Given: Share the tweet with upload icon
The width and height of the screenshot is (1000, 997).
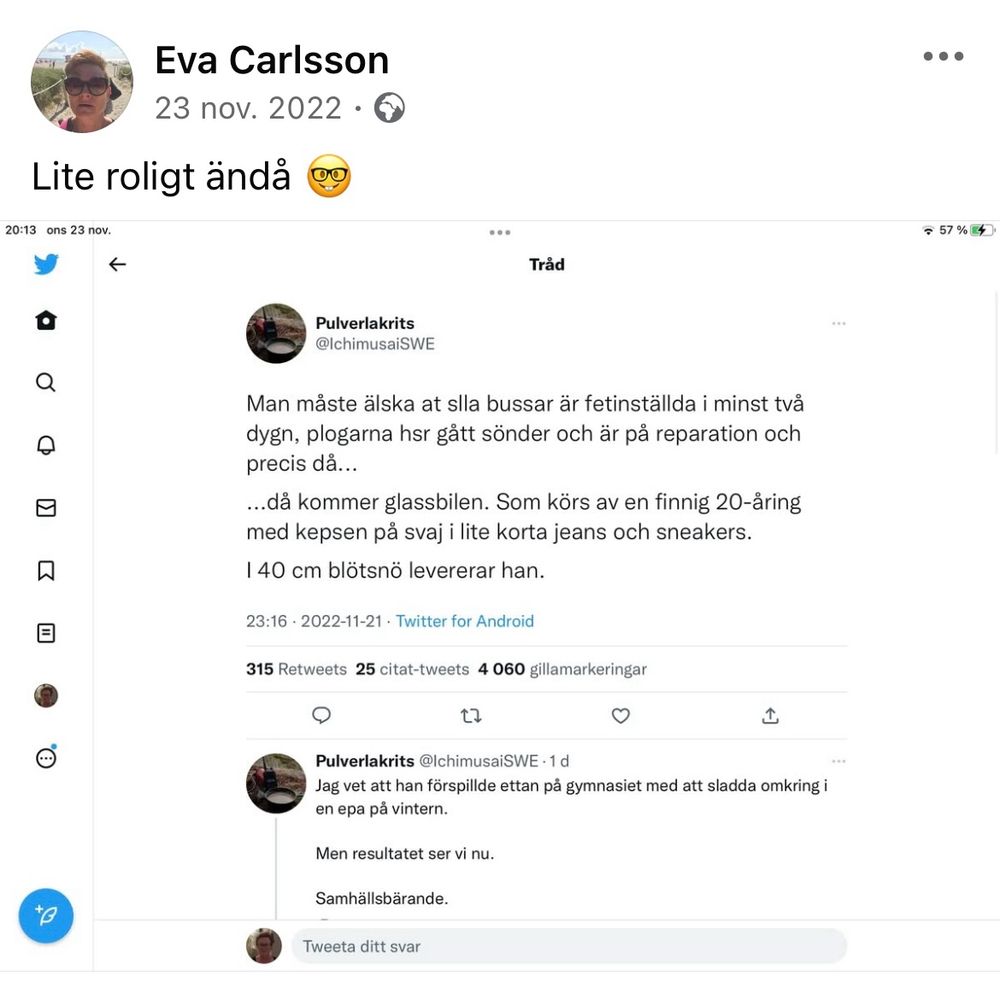Looking at the screenshot, I should tap(770, 716).
